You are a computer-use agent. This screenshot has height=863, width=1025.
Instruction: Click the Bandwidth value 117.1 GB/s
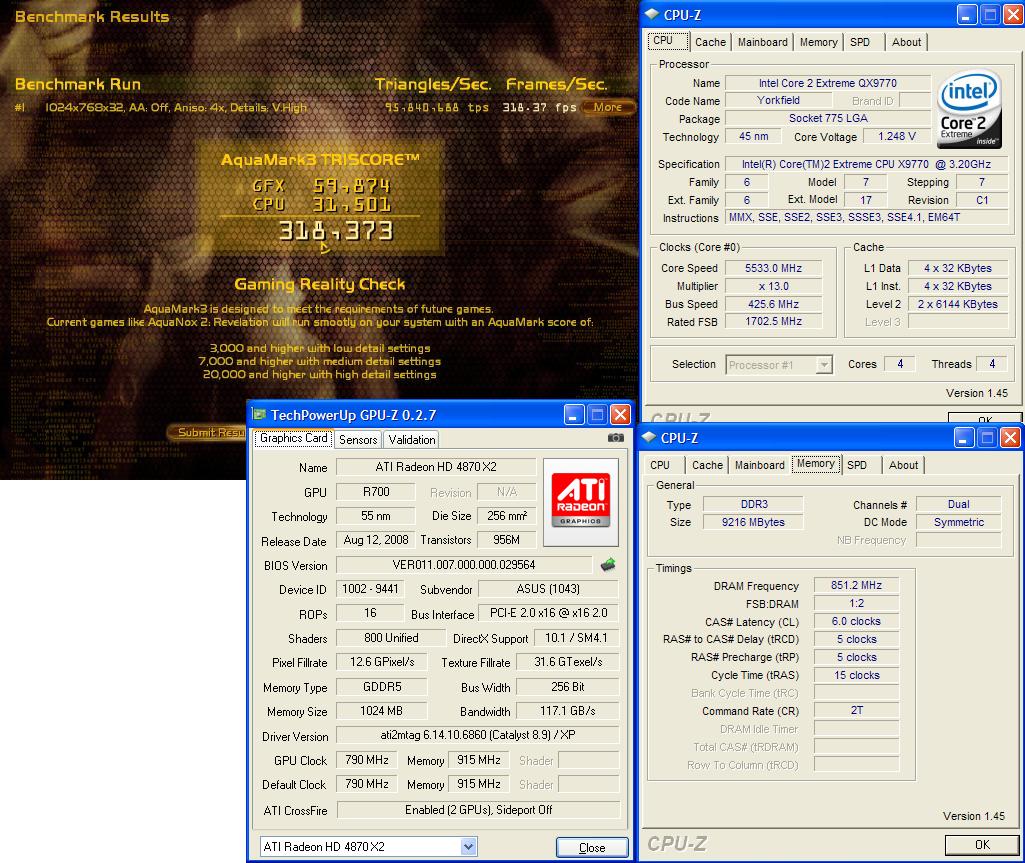(567, 711)
